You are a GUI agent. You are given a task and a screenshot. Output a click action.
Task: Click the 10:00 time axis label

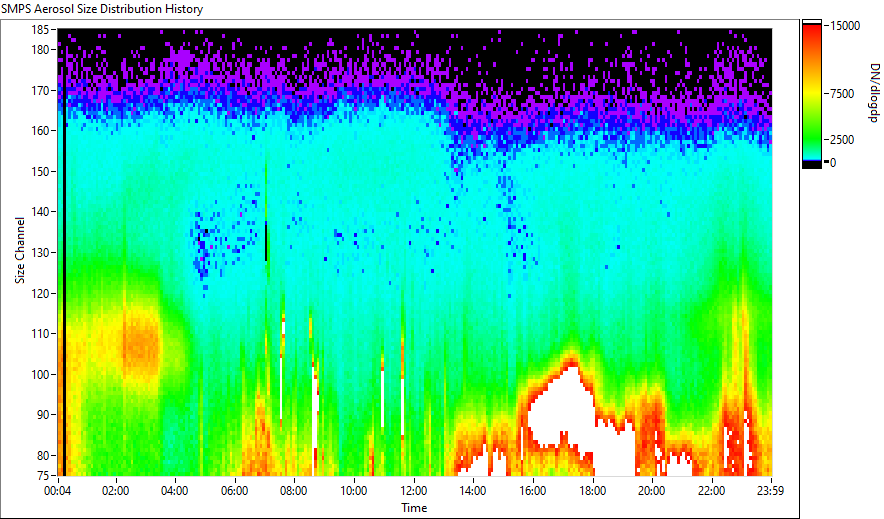coord(353,491)
